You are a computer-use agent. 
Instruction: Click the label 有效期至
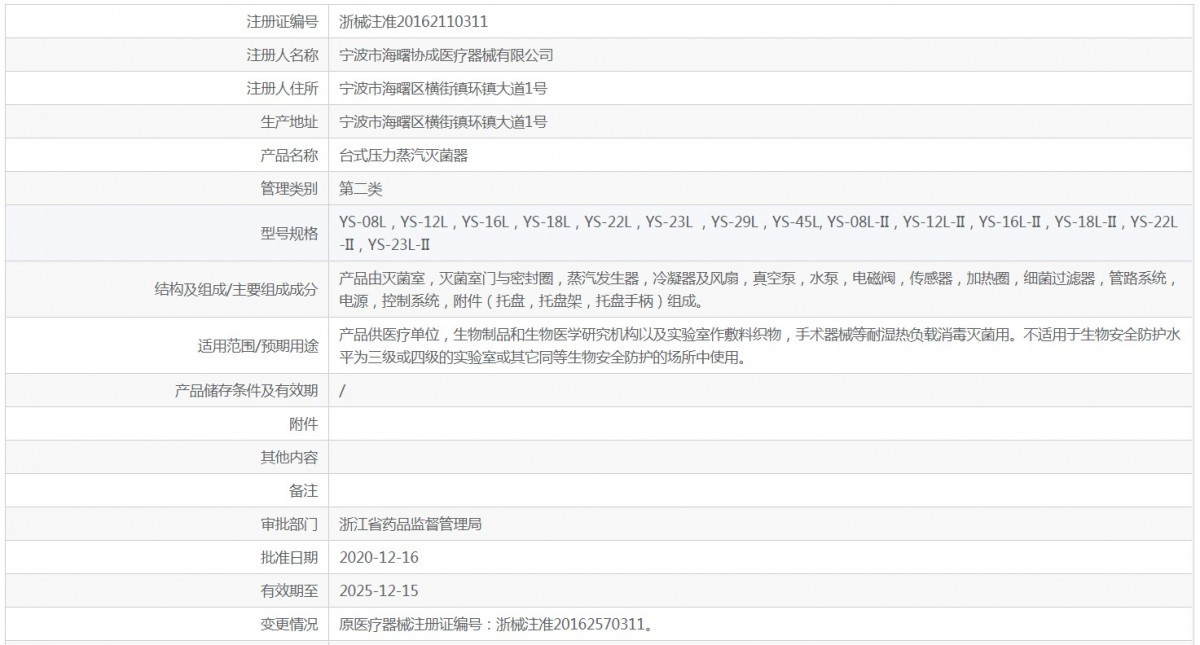[x=289, y=590]
